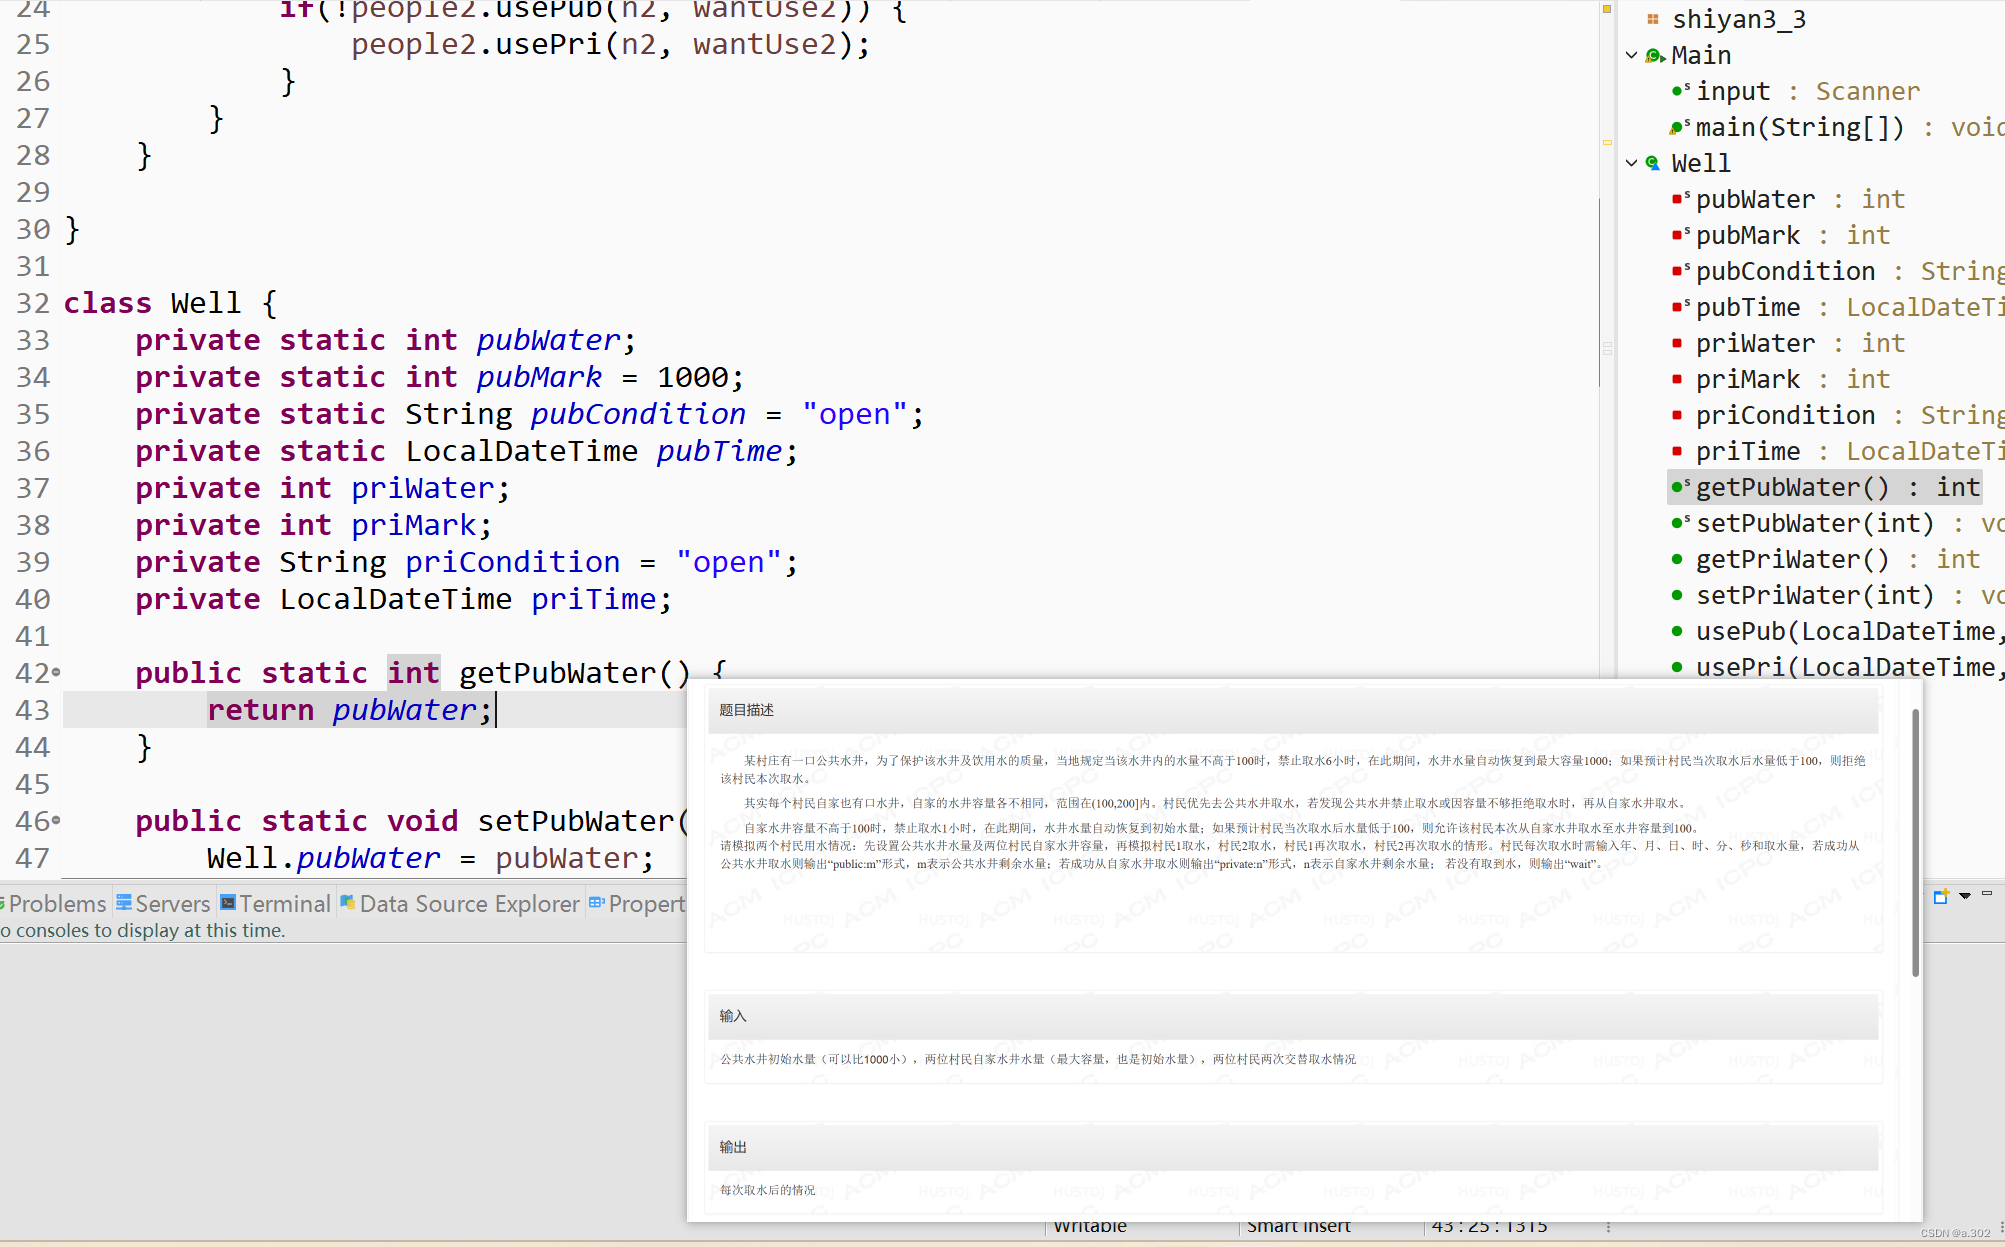The width and height of the screenshot is (2005, 1247).
Task: Open the Data Source Explorer tab
Action: click(x=469, y=904)
